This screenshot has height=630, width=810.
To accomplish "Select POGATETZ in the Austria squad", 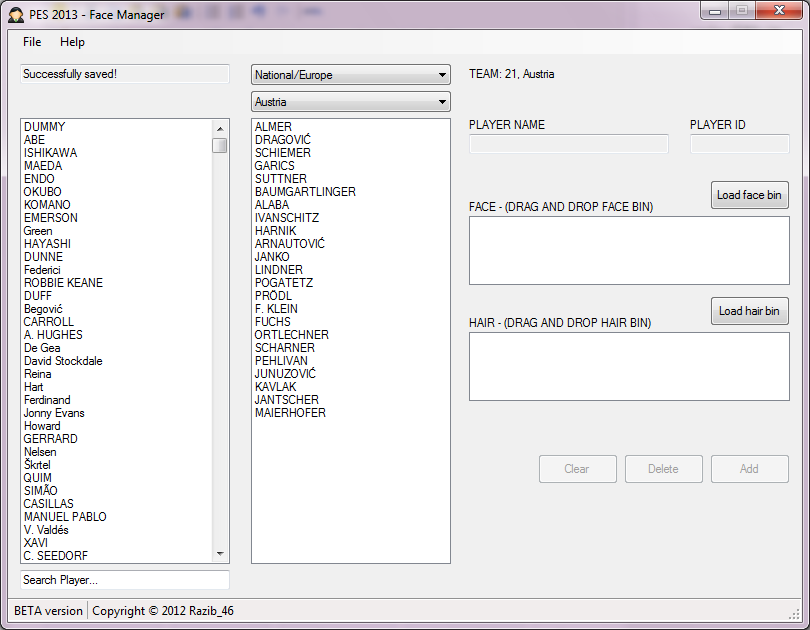I will 351,283.
